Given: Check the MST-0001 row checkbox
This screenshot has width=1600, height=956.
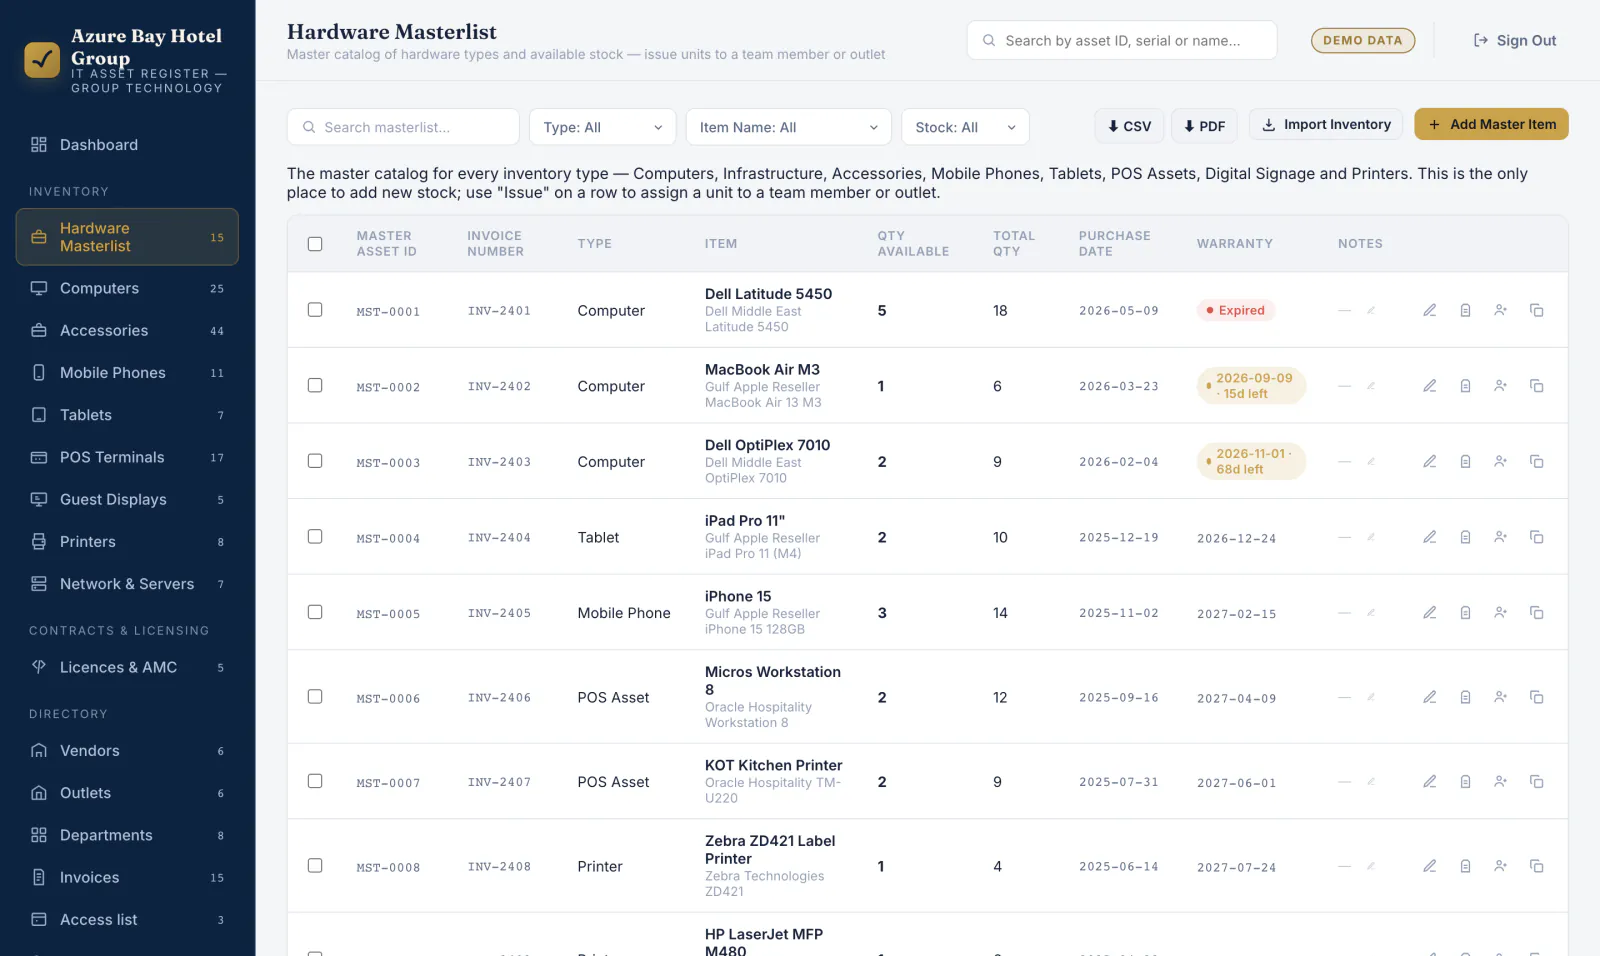Looking at the screenshot, I should coord(315,310).
